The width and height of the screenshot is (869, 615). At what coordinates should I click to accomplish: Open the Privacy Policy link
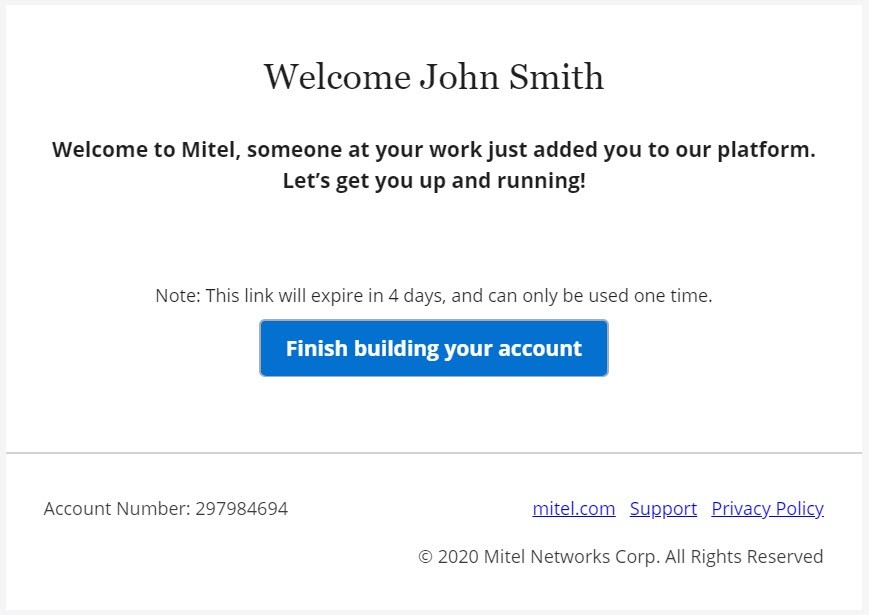767,508
